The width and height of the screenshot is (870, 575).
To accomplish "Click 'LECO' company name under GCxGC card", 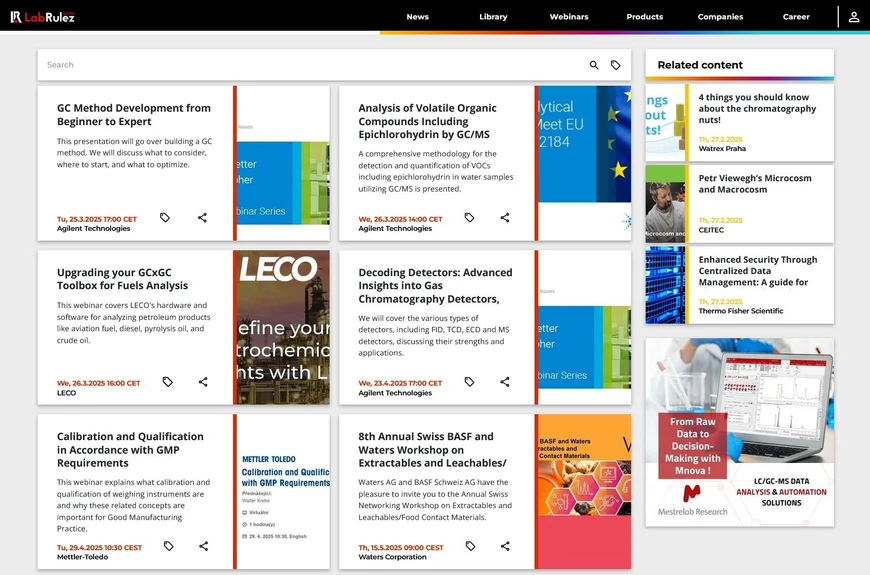I will (67, 392).
